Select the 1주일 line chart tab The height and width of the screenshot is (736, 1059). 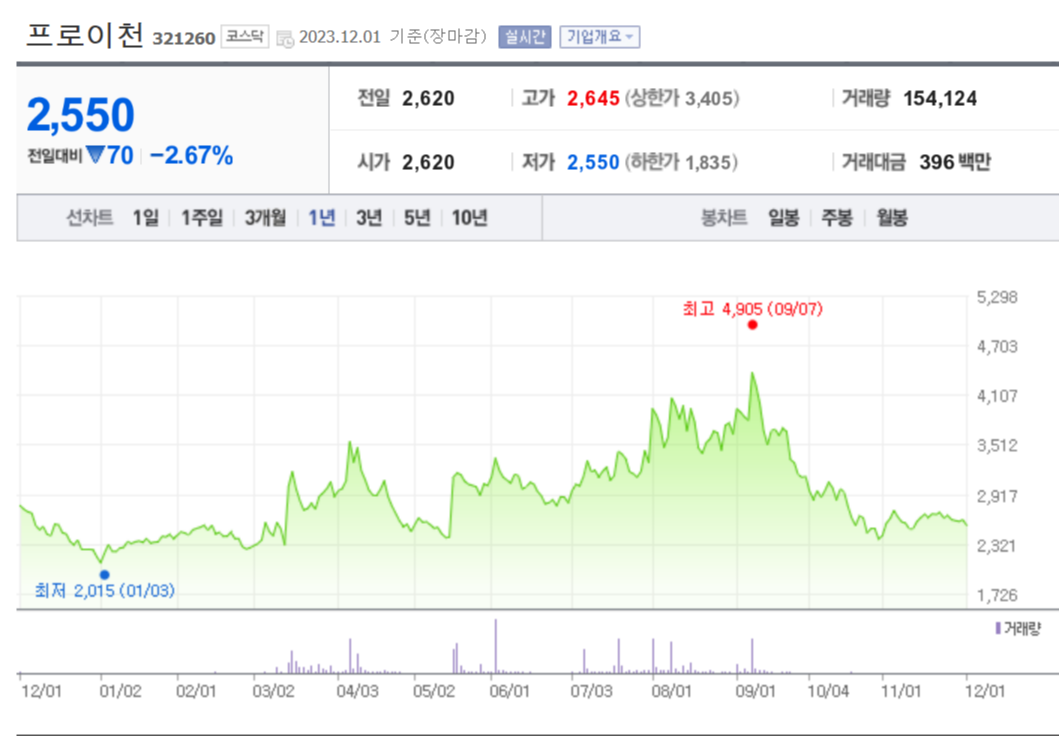[x=201, y=217]
